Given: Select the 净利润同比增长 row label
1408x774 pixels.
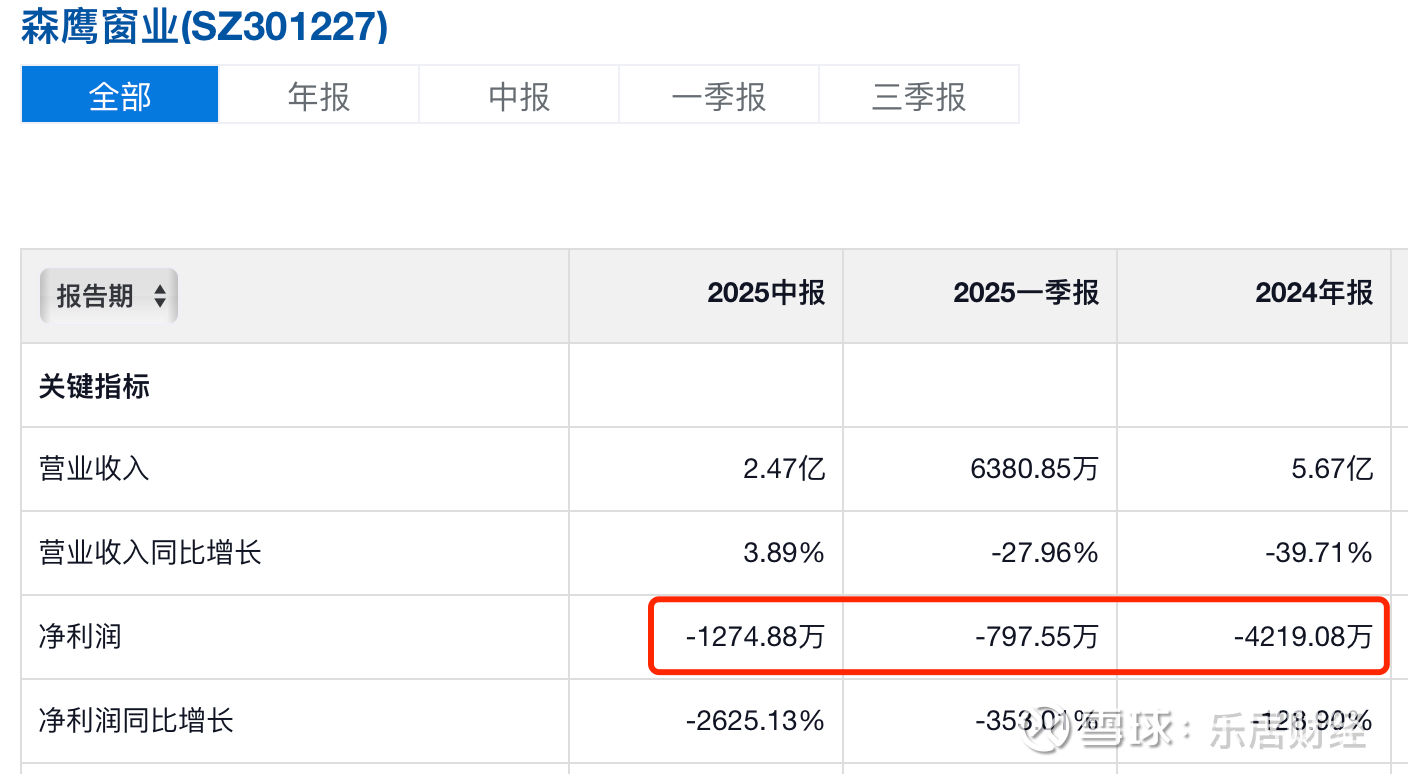Looking at the screenshot, I should (136, 720).
